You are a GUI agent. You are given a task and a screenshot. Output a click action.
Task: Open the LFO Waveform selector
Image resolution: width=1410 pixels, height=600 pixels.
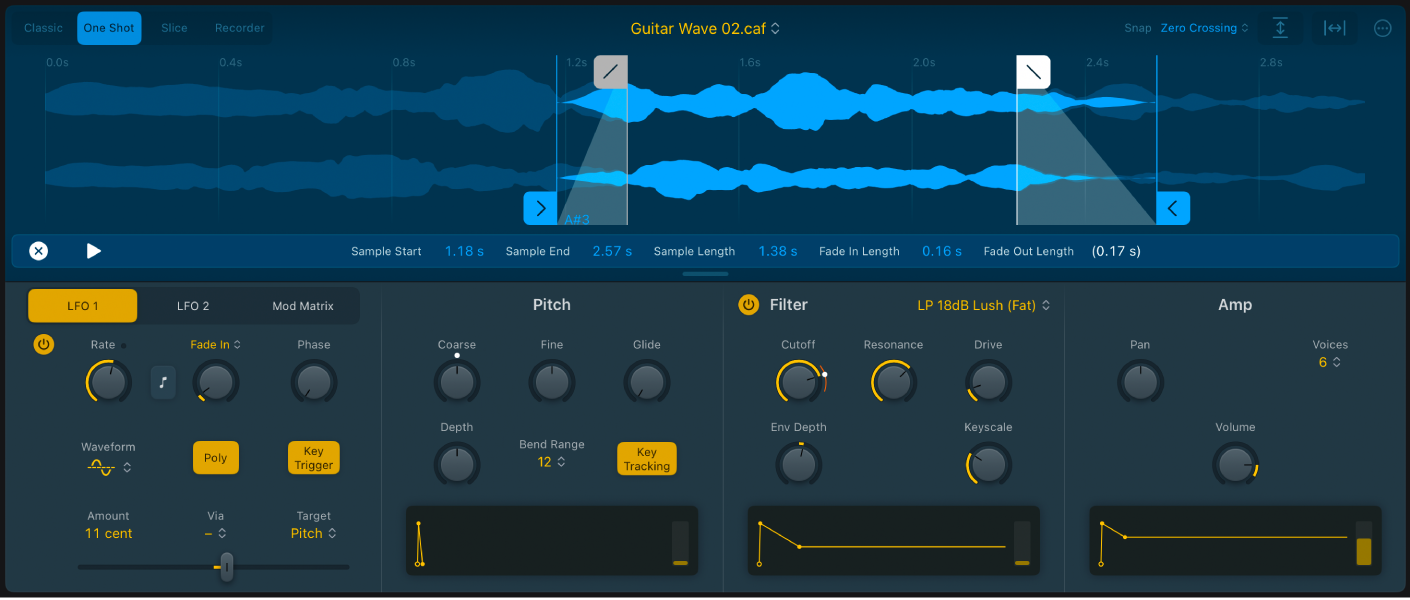pyautogui.click(x=108, y=466)
